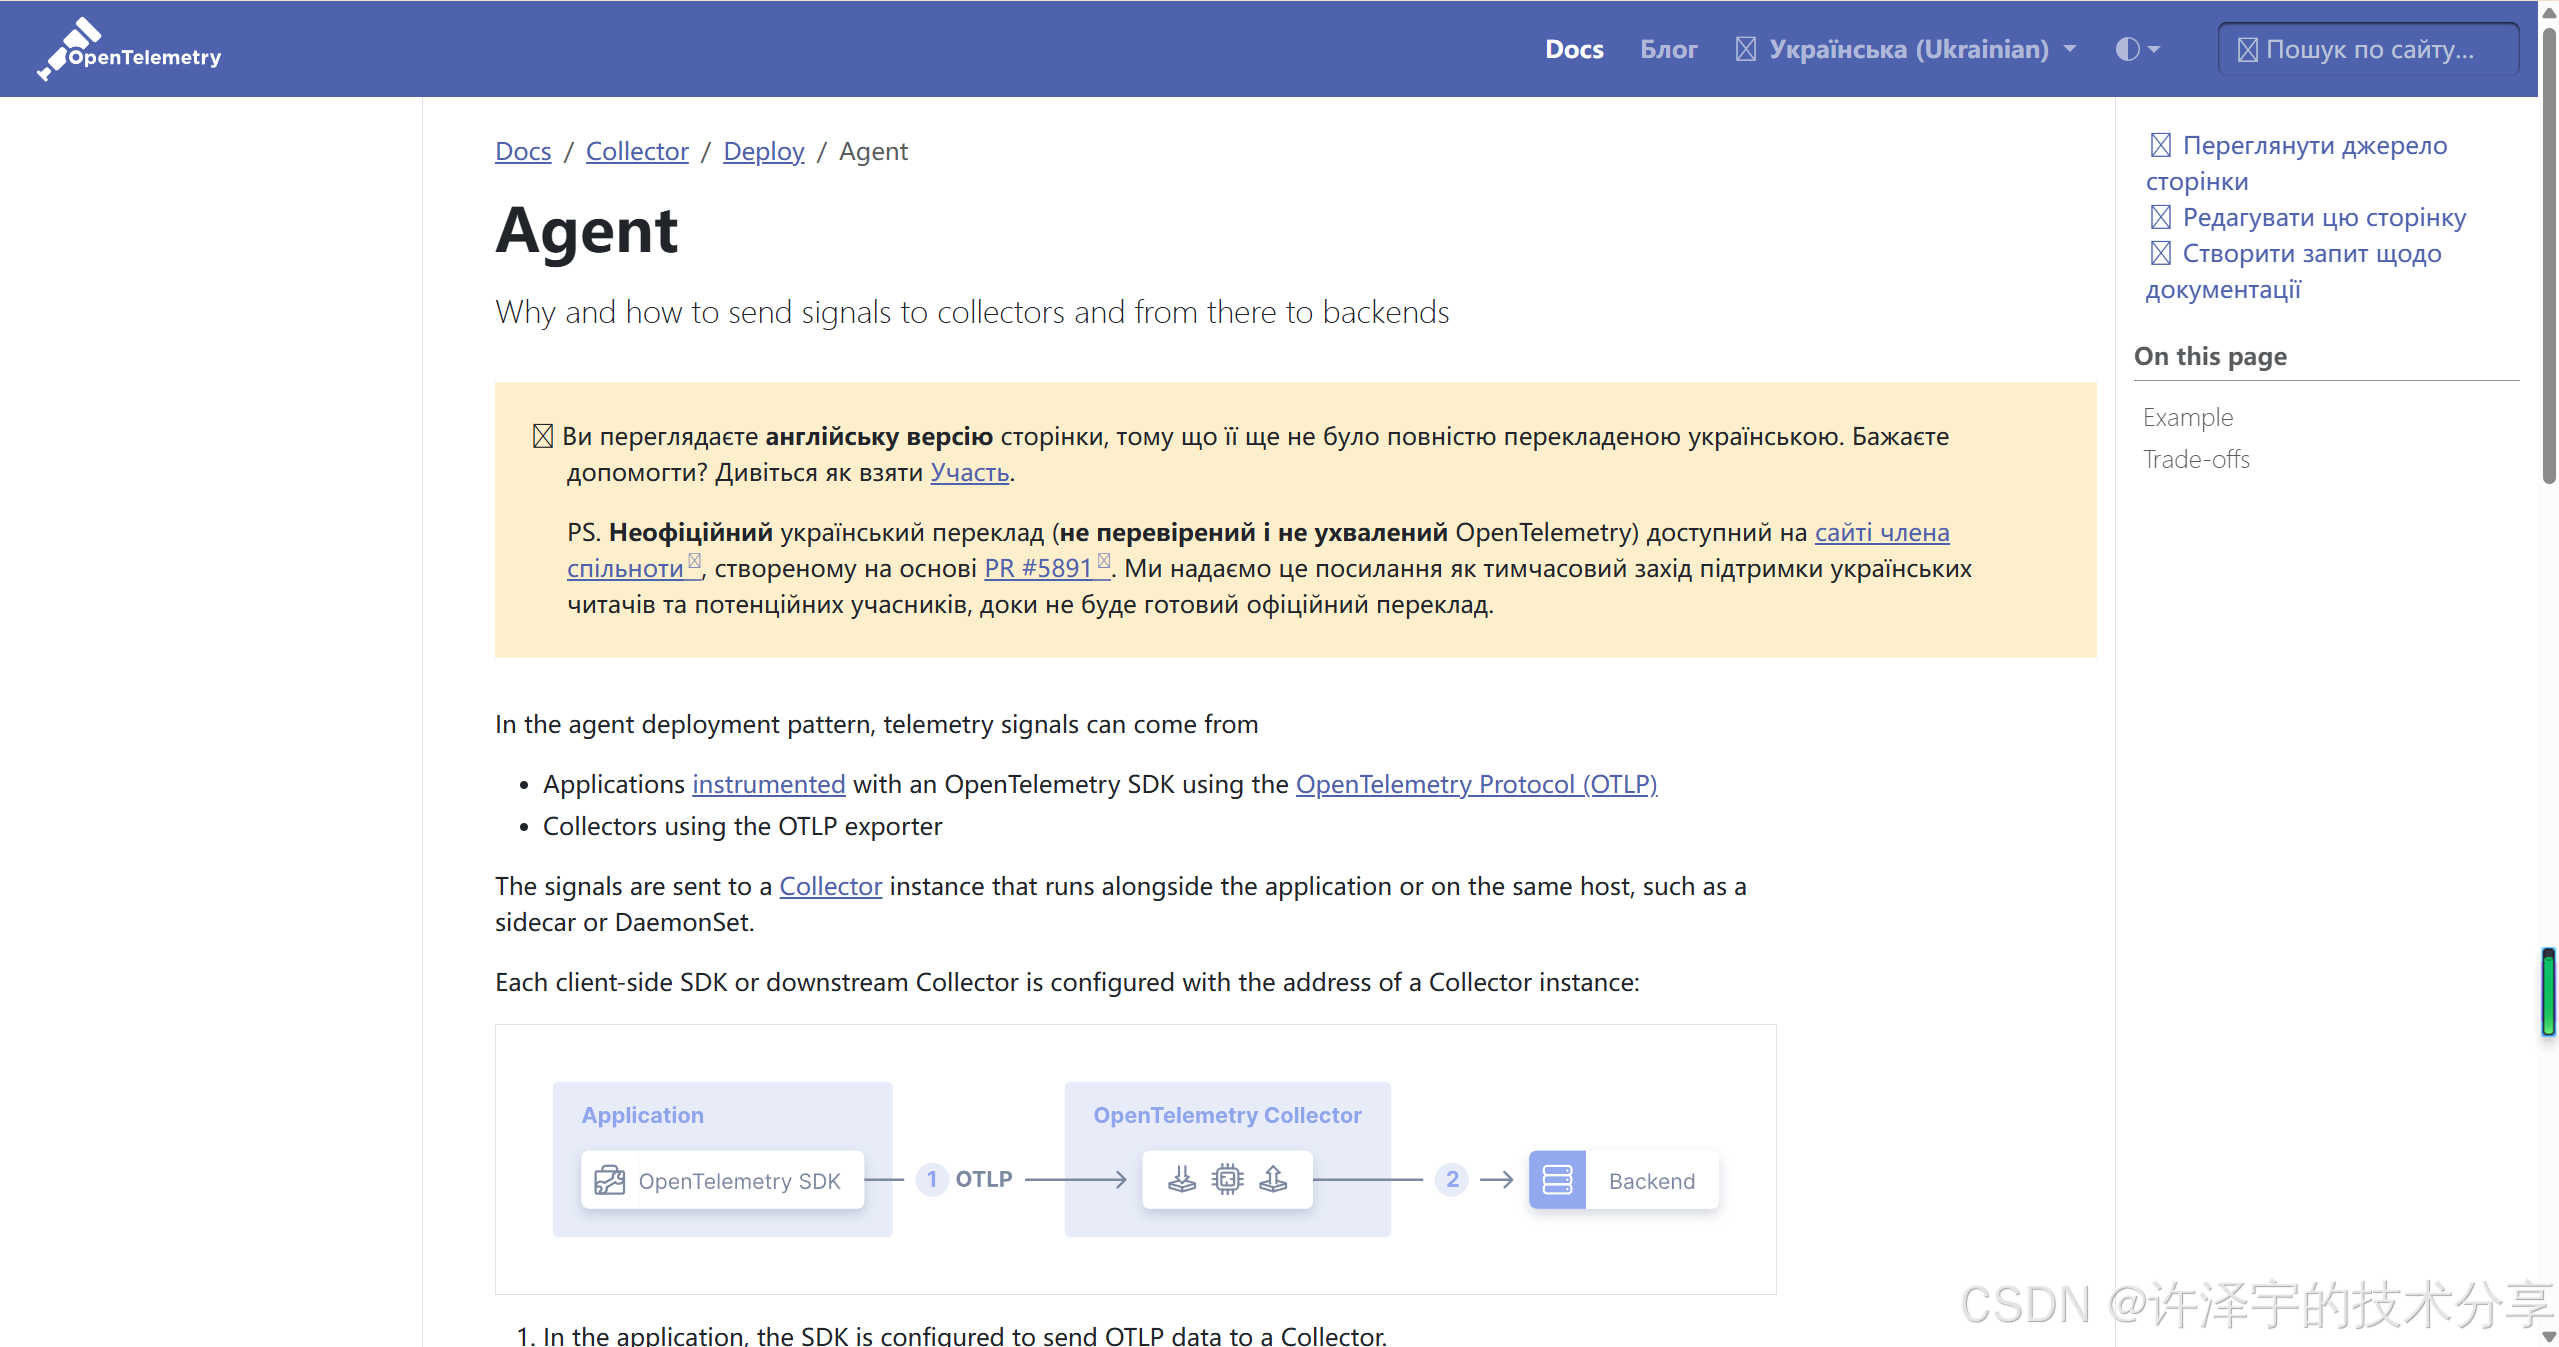Open the Collector breadcrumb link
The image size is (2559, 1347).
click(x=637, y=151)
